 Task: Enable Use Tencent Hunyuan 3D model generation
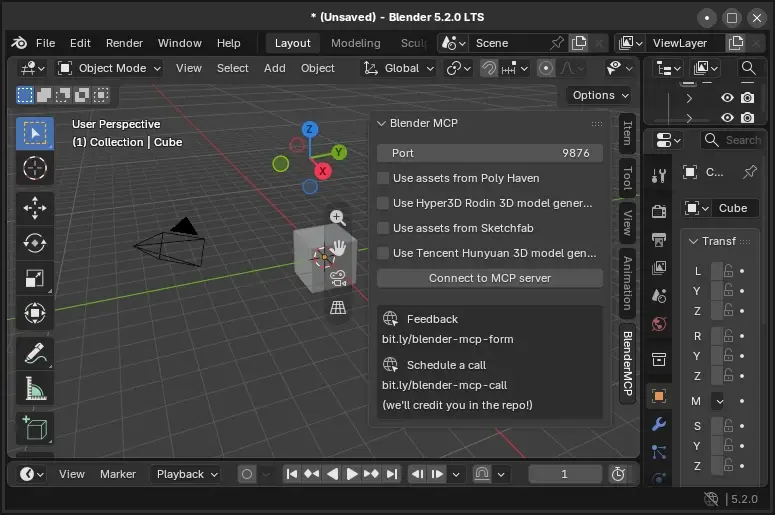tap(383, 253)
